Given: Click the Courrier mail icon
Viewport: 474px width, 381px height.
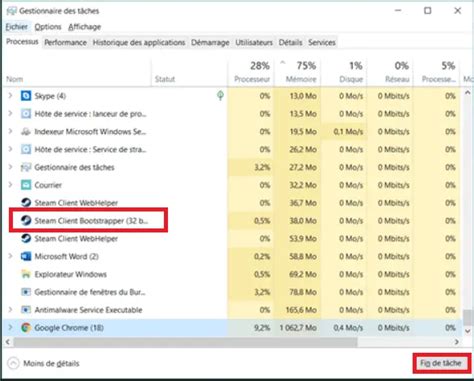Looking at the screenshot, I should pyautogui.click(x=26, y=185).
